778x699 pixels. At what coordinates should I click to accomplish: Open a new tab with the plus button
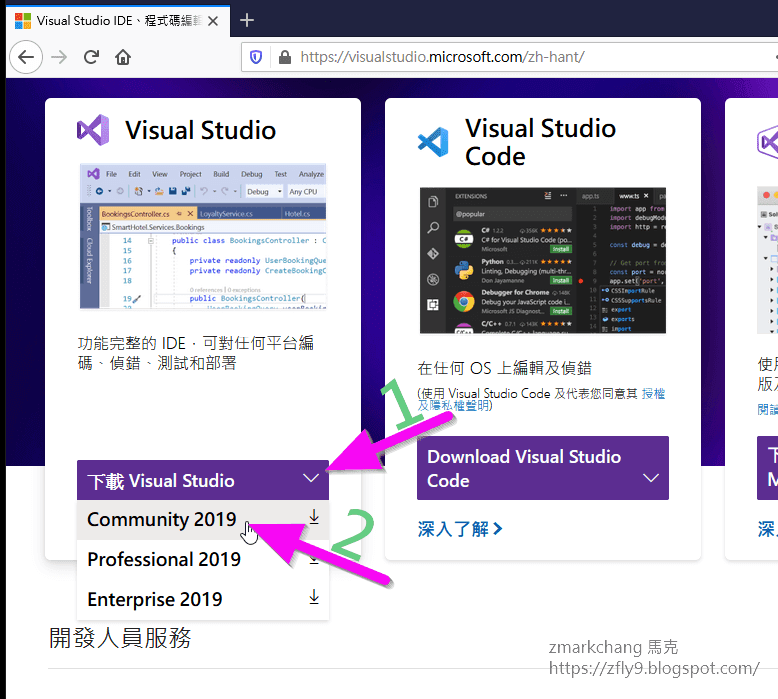pos(247,20)
